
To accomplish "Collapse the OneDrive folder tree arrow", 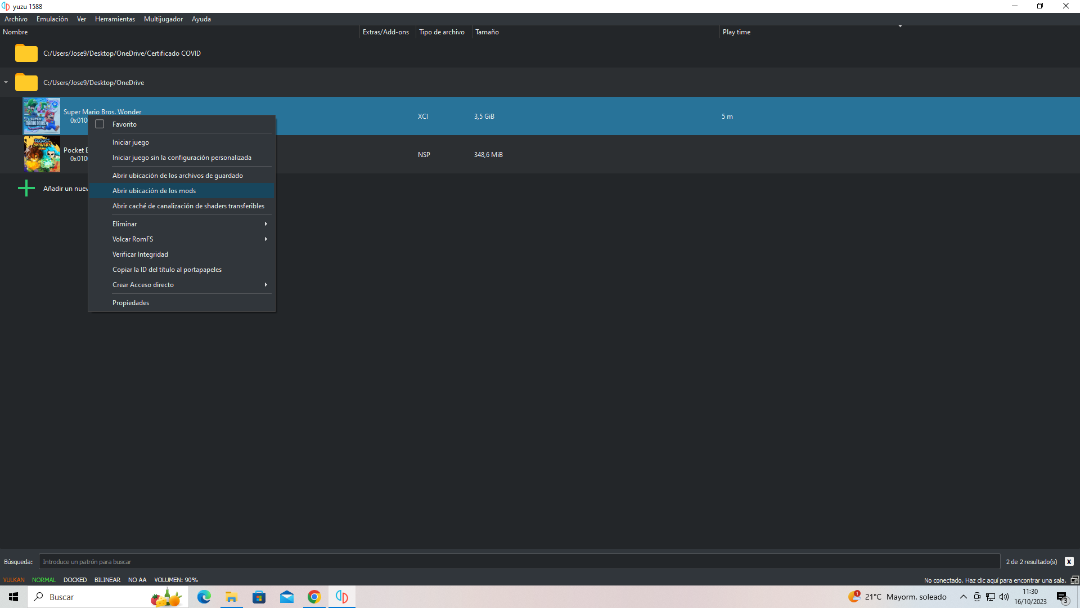I will pyautogui.click(x=6, y=82).
